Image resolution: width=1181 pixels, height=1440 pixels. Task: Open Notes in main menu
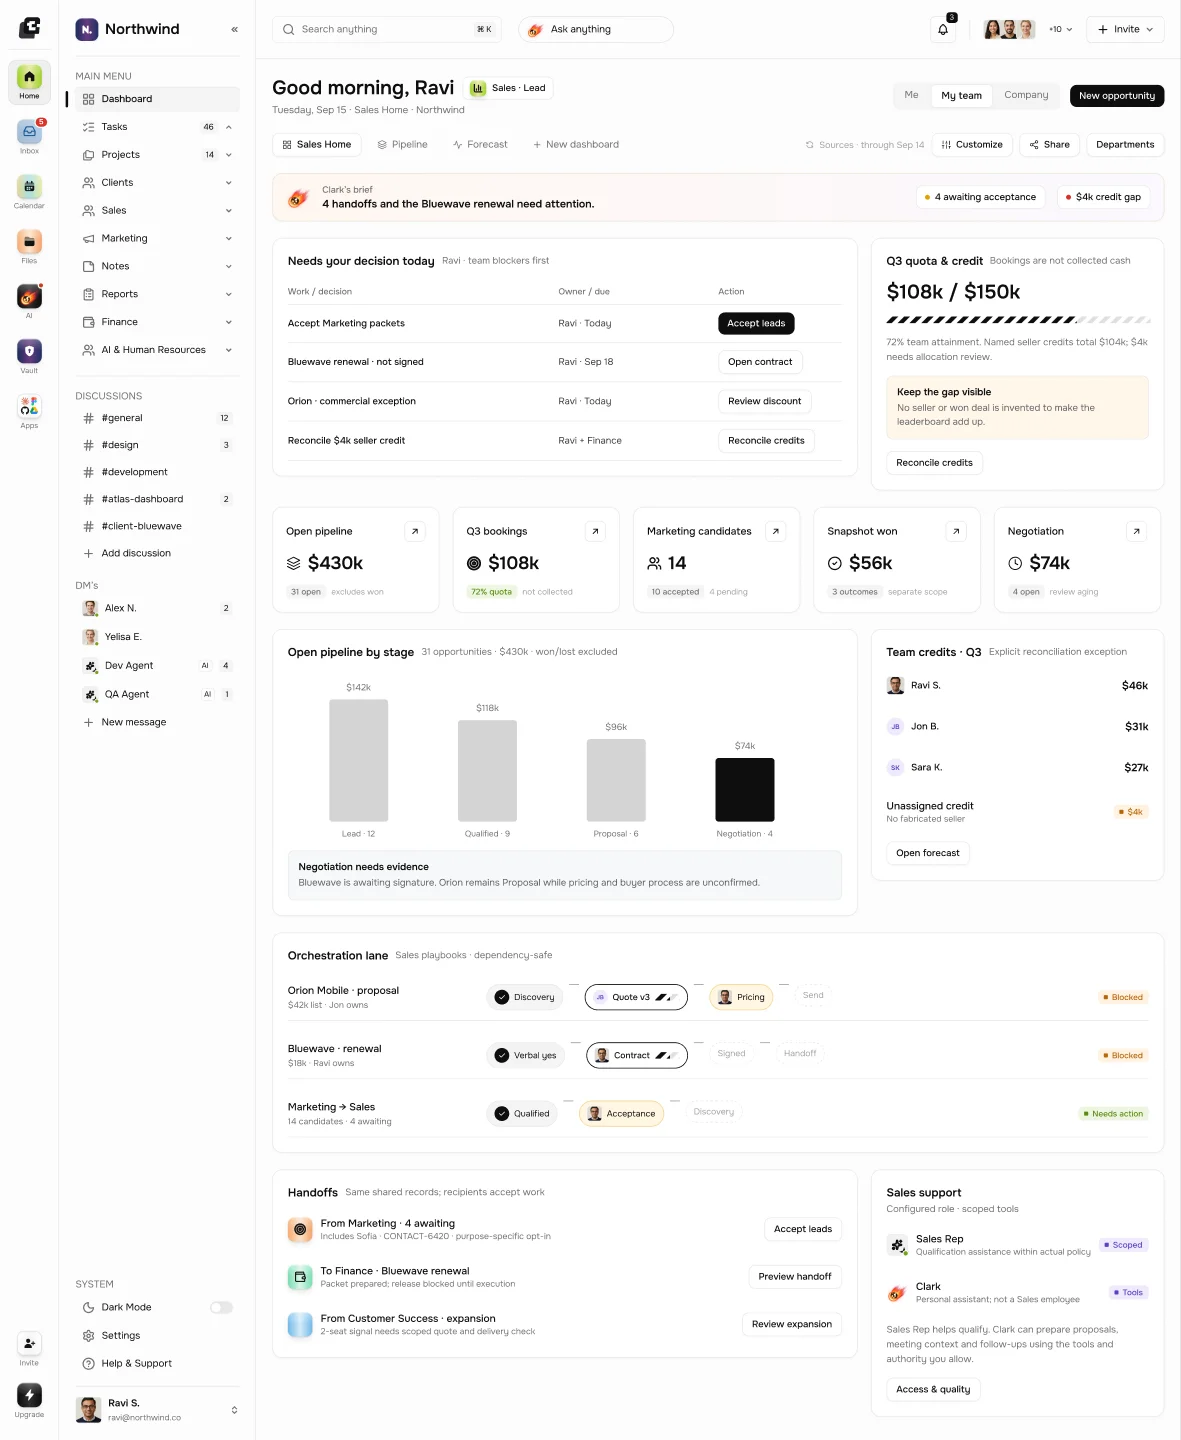coord(157,266)
